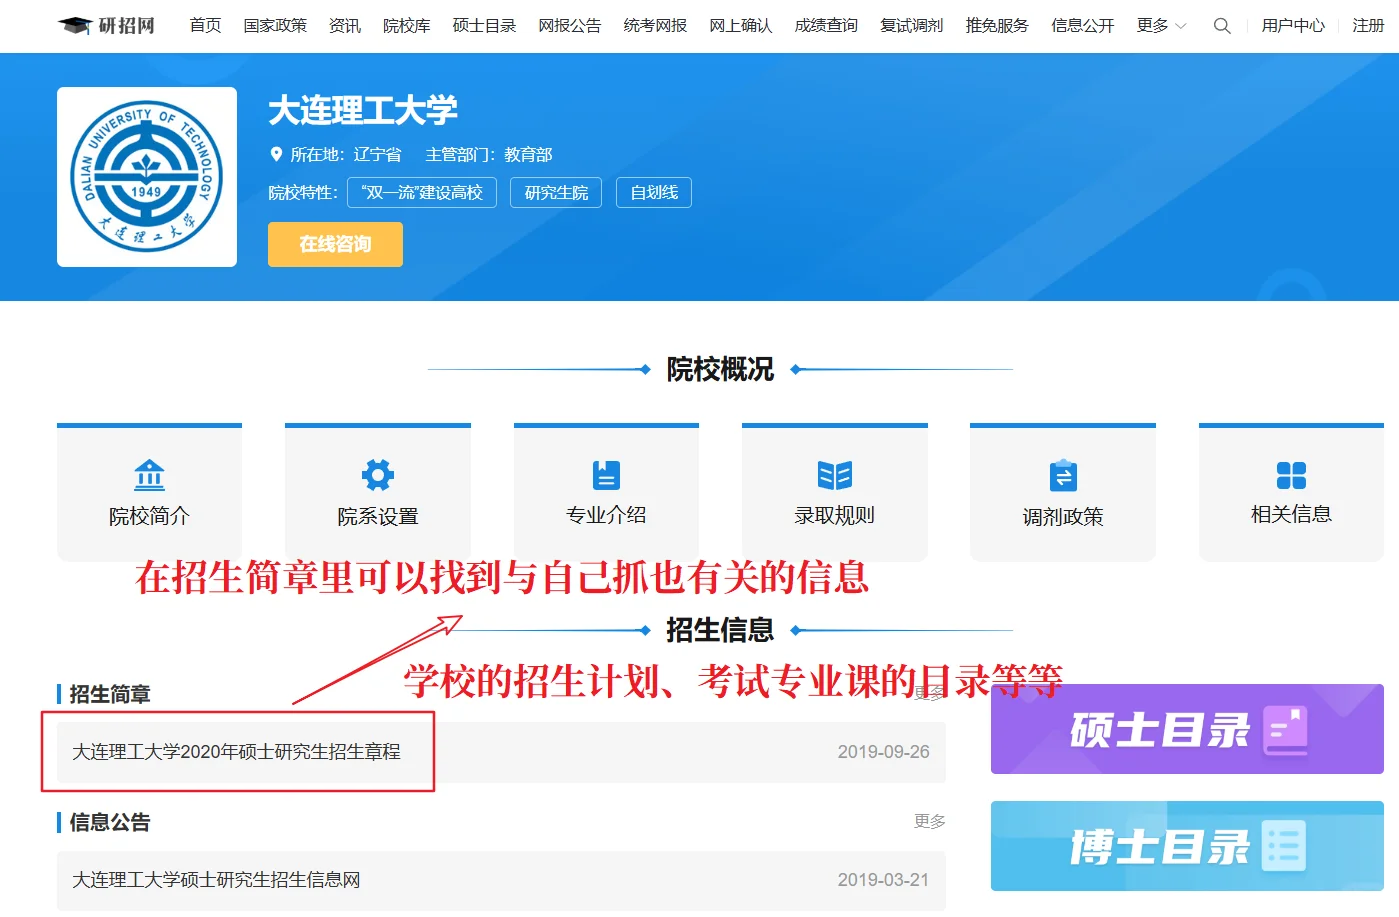Expand the 更多 dropdown in navigation
1399x917 pixels.
(x=1161, y=26)
